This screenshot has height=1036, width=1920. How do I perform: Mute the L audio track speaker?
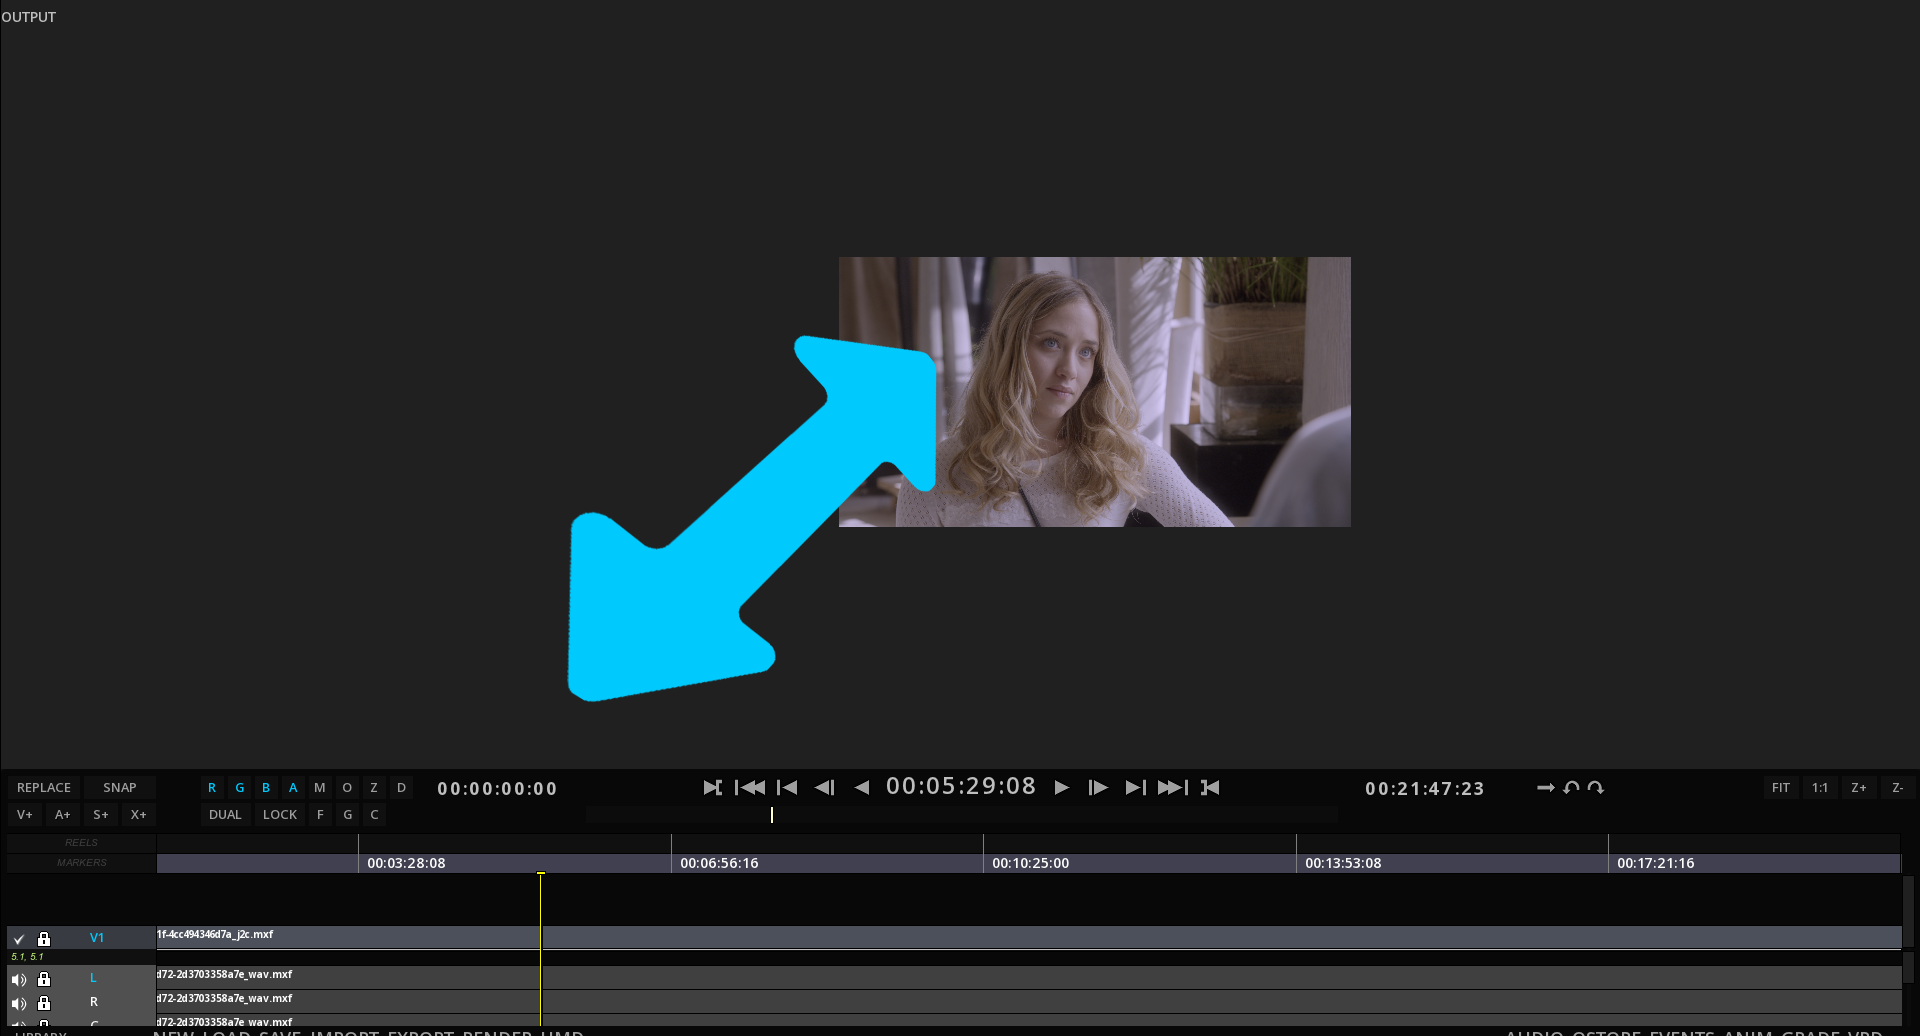[x=19, y=979]
